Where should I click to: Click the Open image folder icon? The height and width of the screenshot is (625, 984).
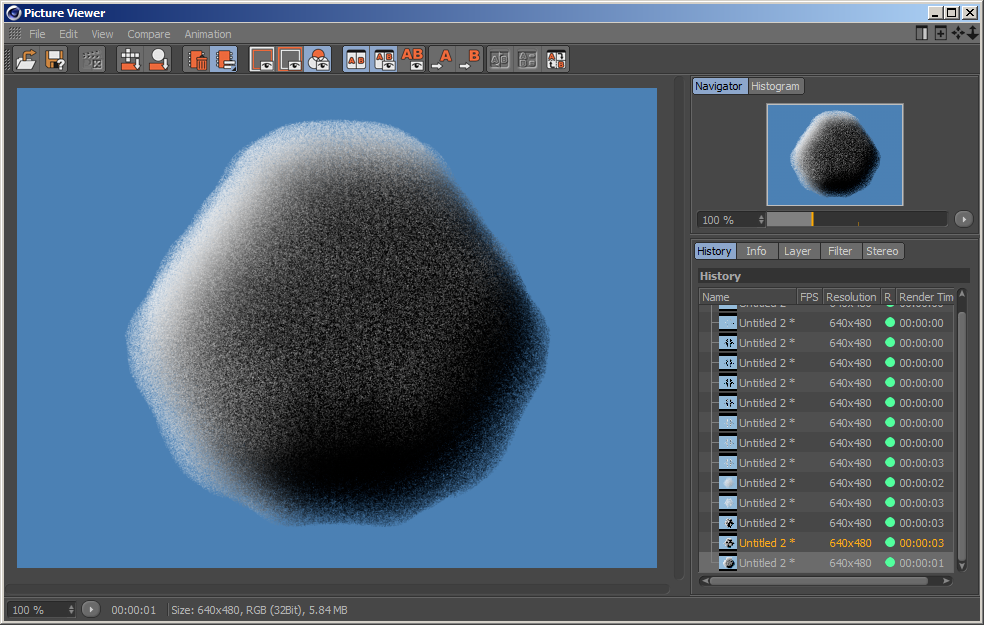[26, 60]
